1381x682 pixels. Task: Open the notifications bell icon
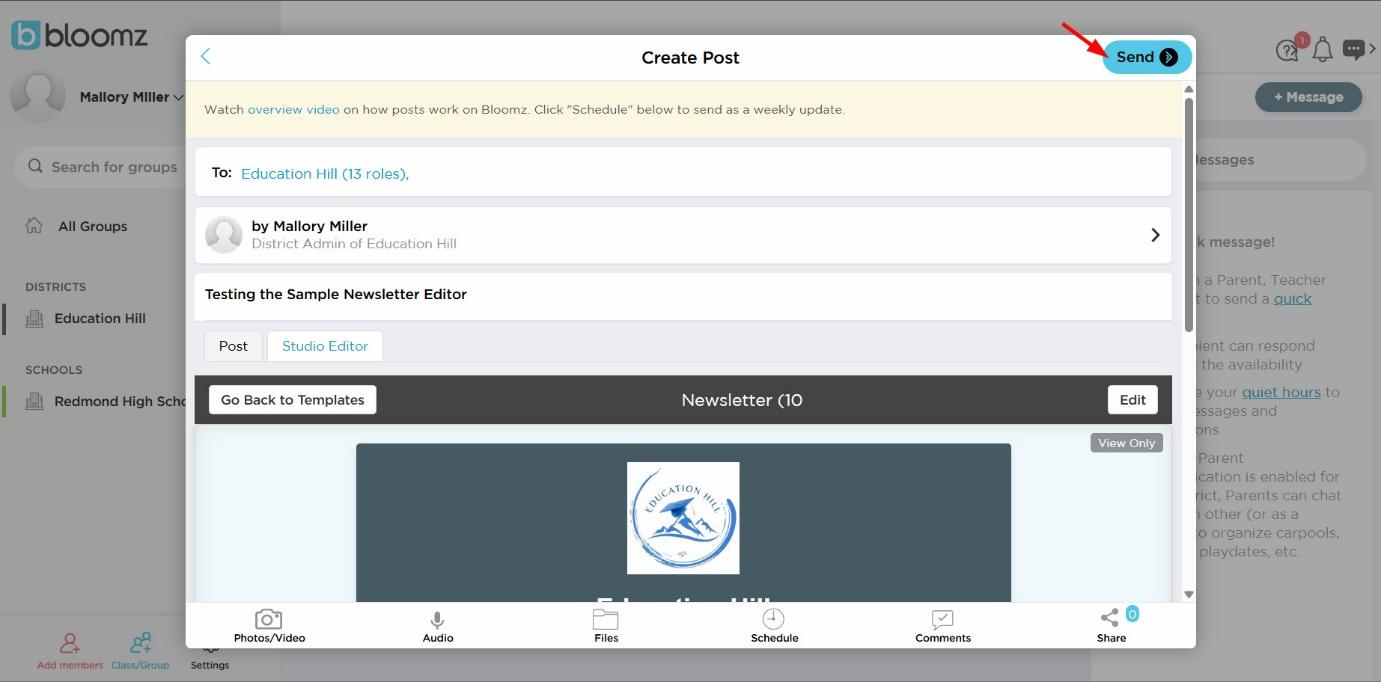point(1323,49)
